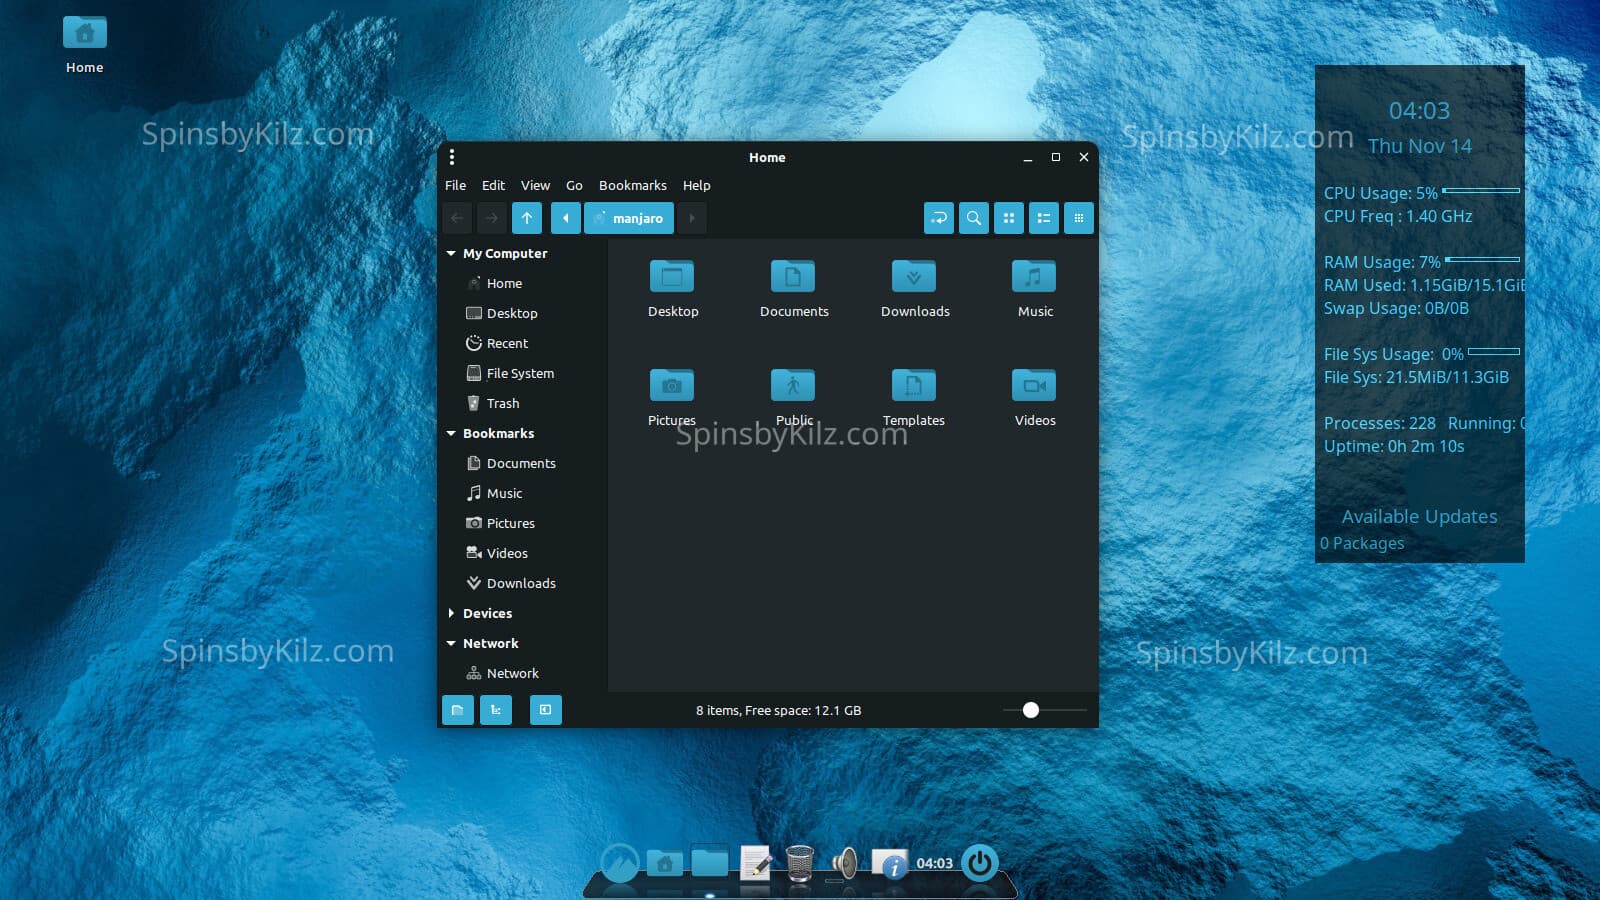Viewport: 1600px width, 900px height.
Task: Go up to the parent folder
Action: pyautogui.click(x=527, y=218)
